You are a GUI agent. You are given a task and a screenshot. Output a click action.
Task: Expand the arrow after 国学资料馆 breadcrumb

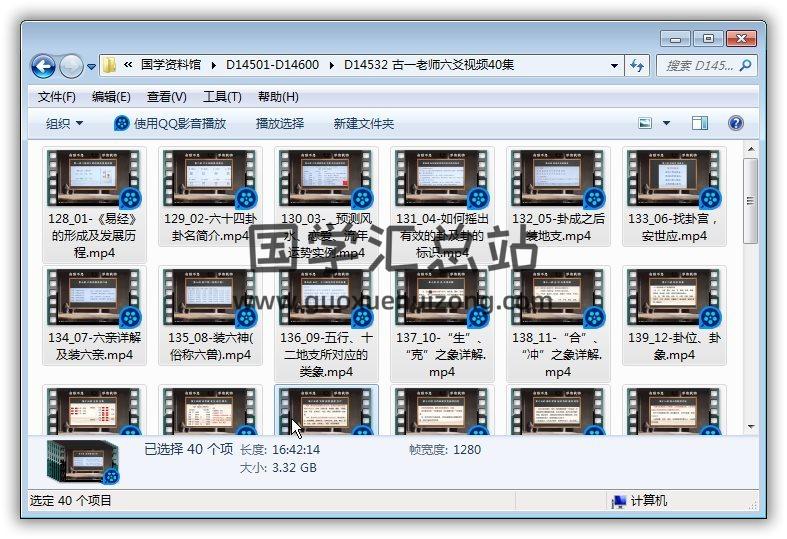tap(214, 65)
